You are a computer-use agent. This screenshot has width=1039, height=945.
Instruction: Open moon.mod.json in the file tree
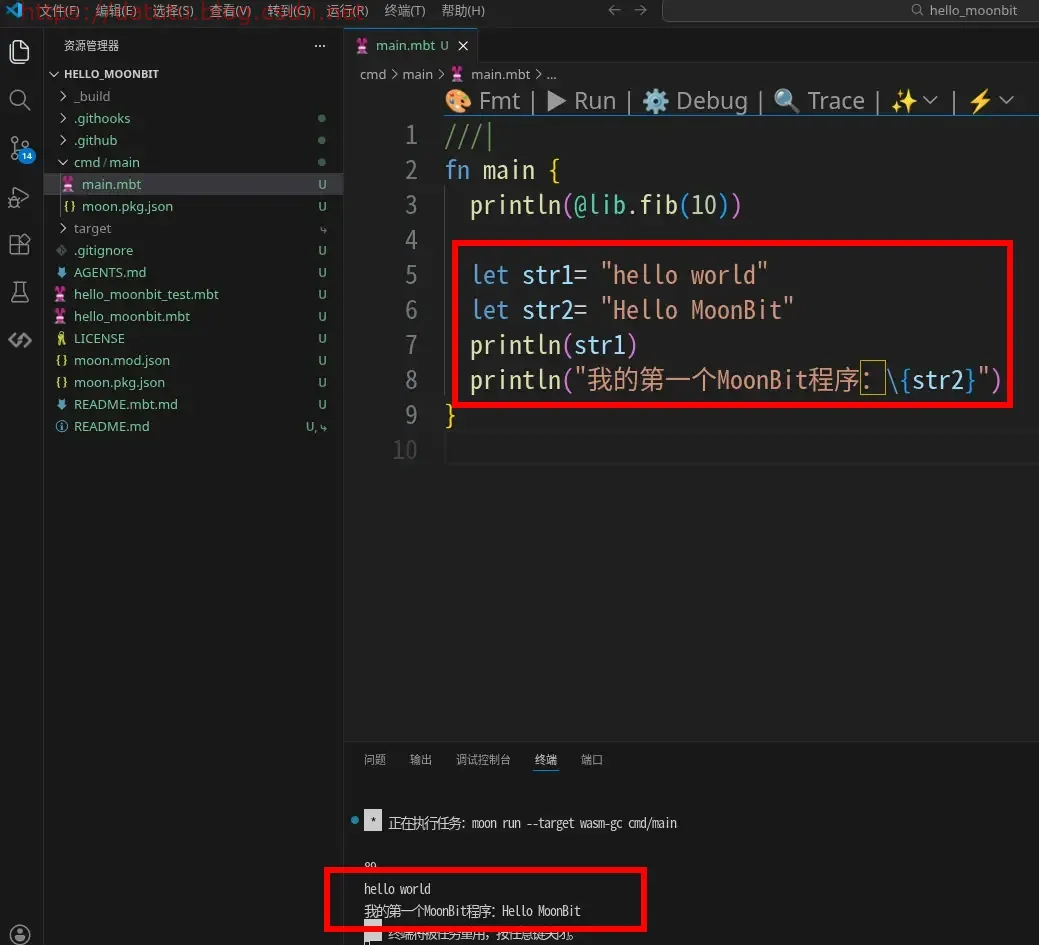pyautogui.click(x=121, y=360)
